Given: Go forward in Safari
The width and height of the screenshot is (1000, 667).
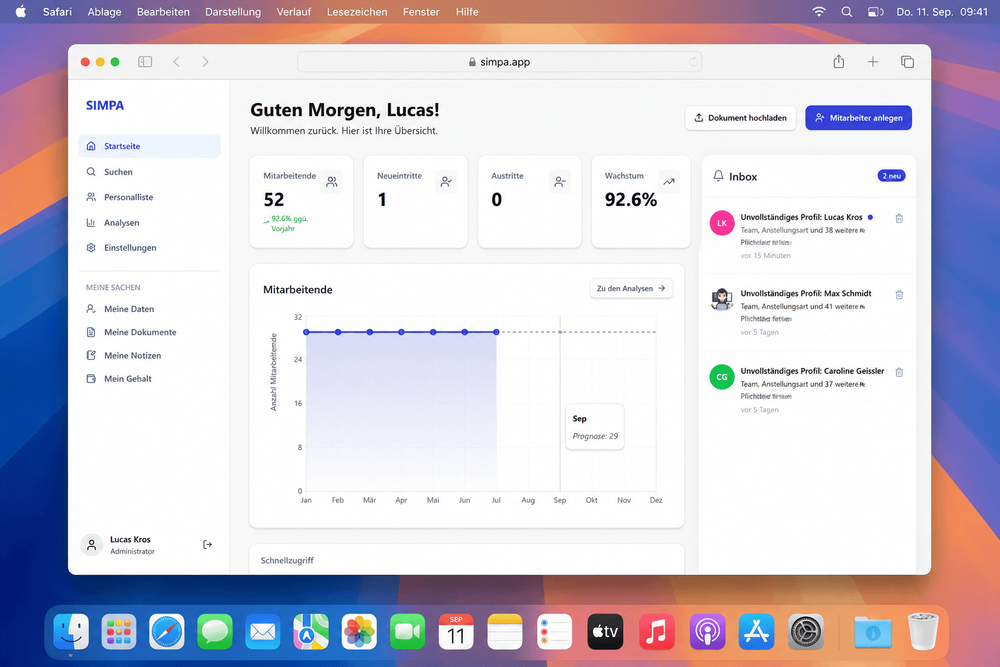Looking at the screenshot, I should [205, 62].
